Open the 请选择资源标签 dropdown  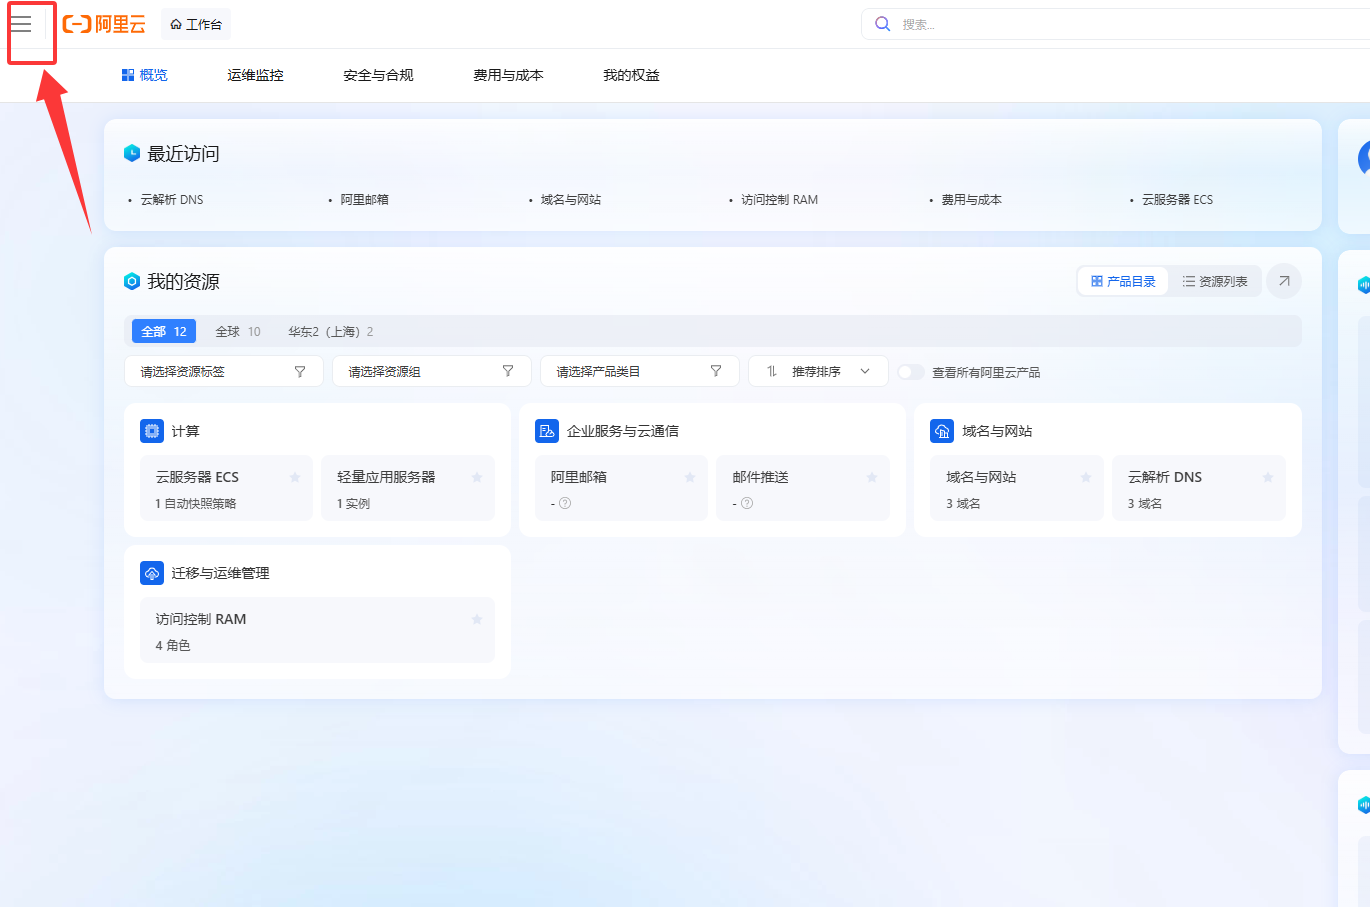point(223,371)
